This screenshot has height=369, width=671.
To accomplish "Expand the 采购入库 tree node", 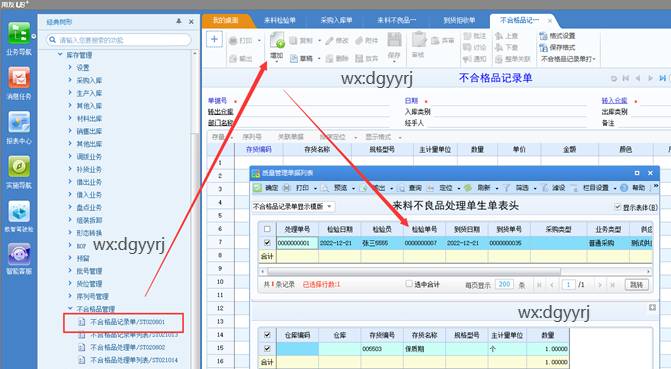I will pyautogui.click(x=70, y=80).
